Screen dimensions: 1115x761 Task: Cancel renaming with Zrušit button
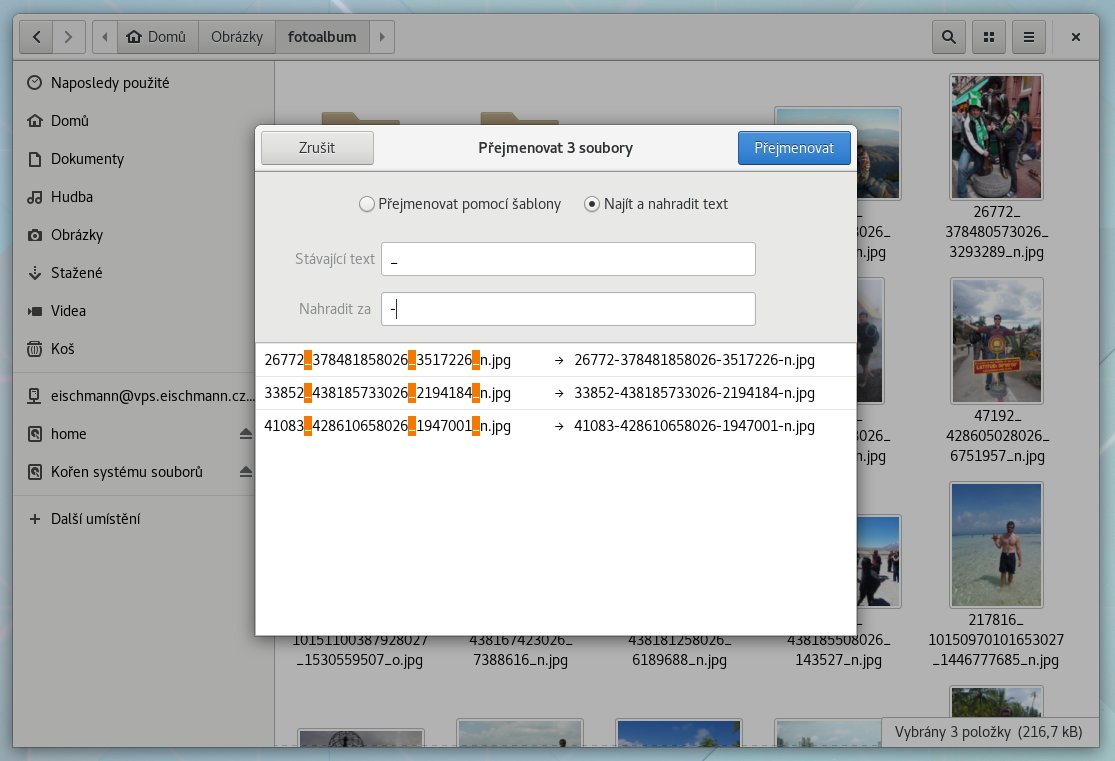coord(317,148)
